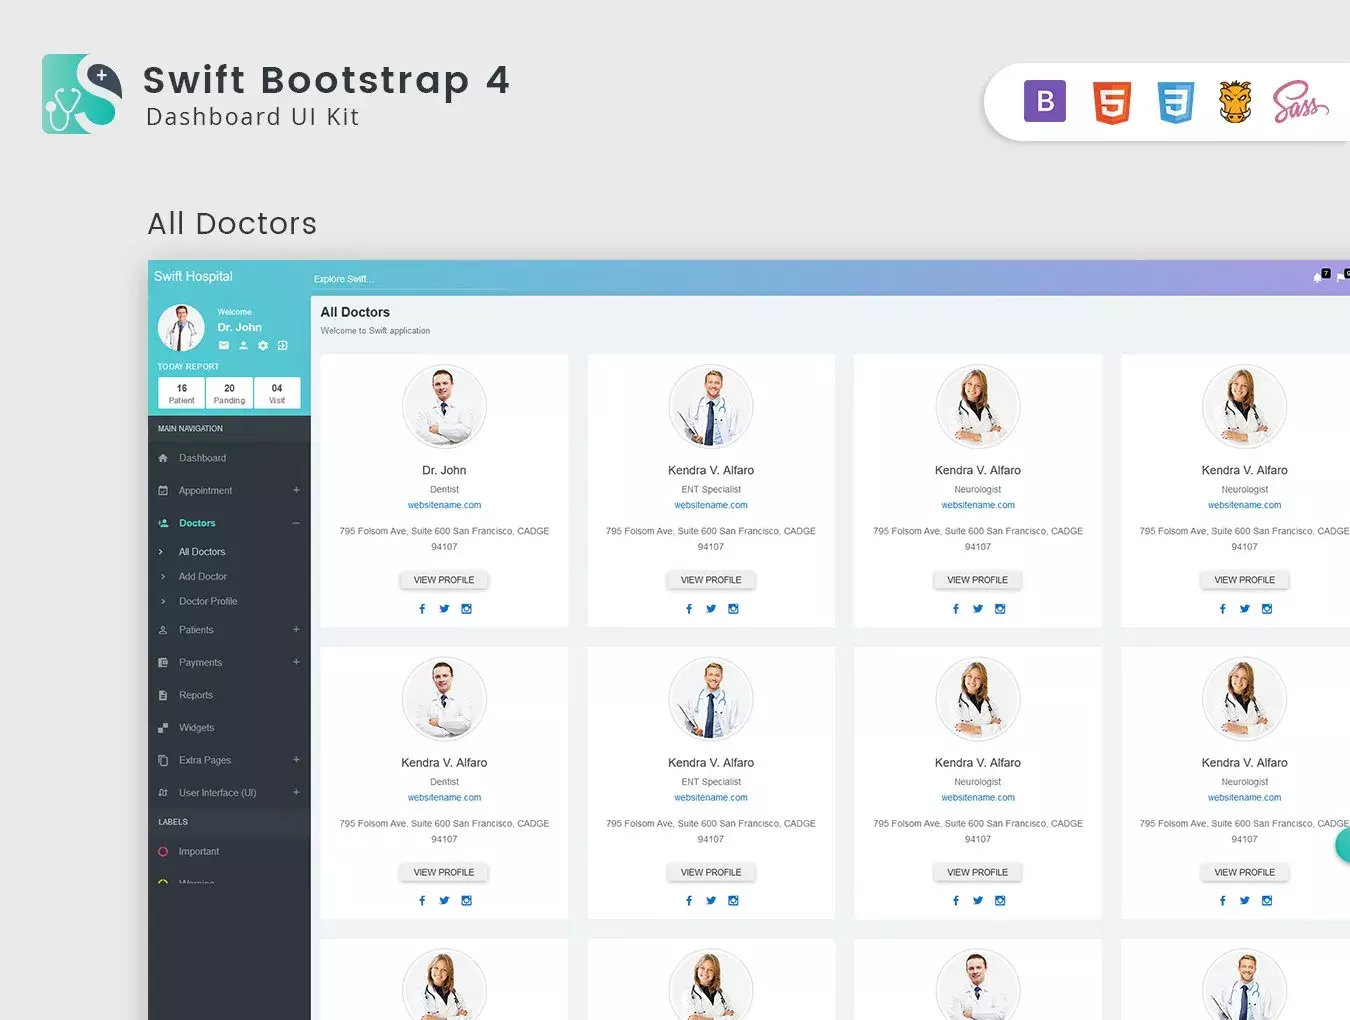Image resolution: width=1350 pixels, height=1020 pixels.
Task: Click the Grunt logo badge
Action: click(x=1236, y=102)
